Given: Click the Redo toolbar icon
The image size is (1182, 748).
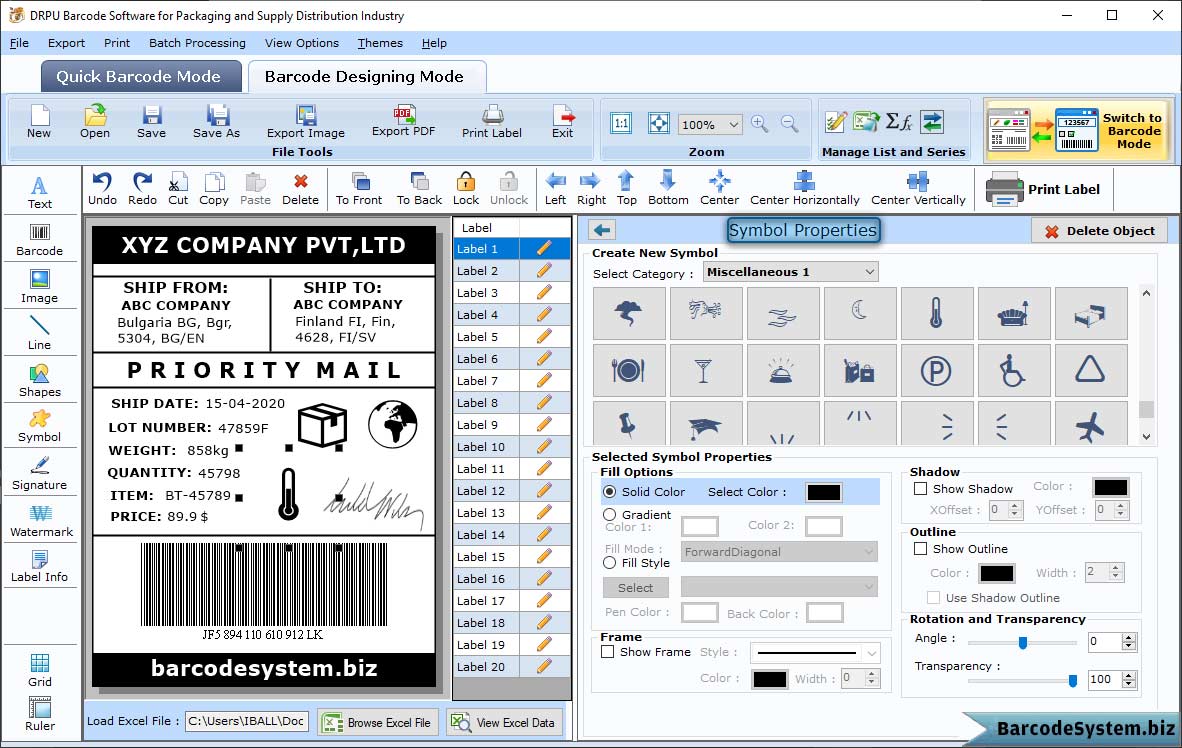Looking at the screenshot, I should (x=142, y=189).
